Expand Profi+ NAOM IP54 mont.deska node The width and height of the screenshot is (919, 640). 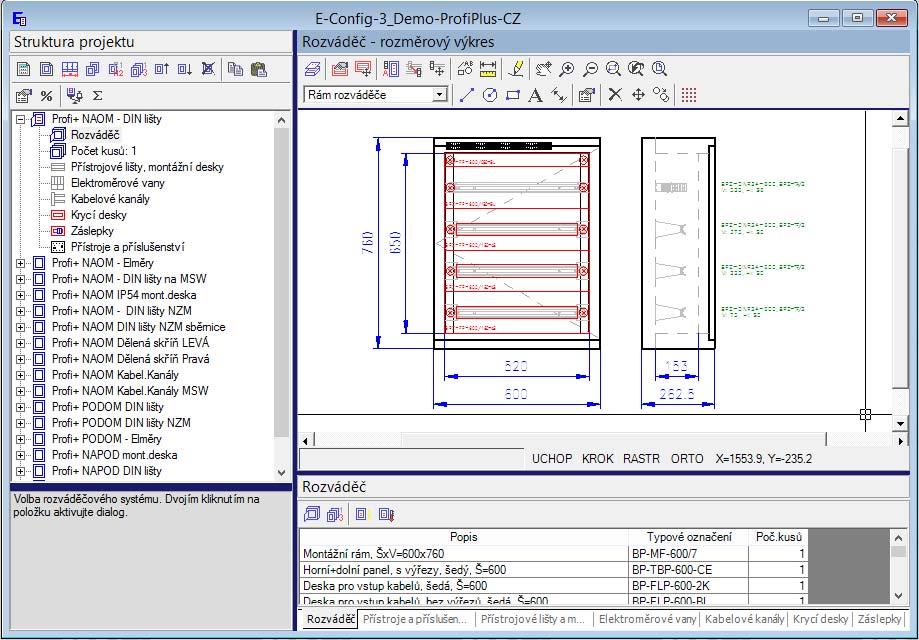[x=21, y=295]
